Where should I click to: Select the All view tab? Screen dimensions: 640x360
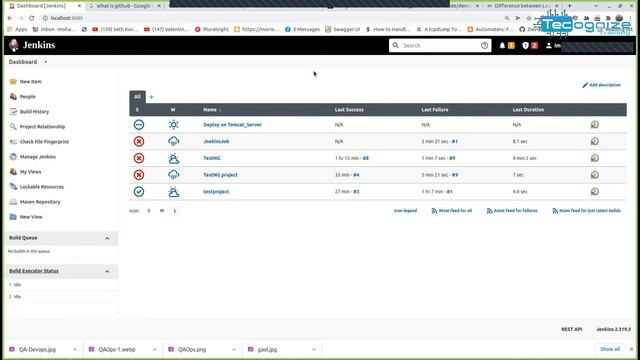click(137, 97)
